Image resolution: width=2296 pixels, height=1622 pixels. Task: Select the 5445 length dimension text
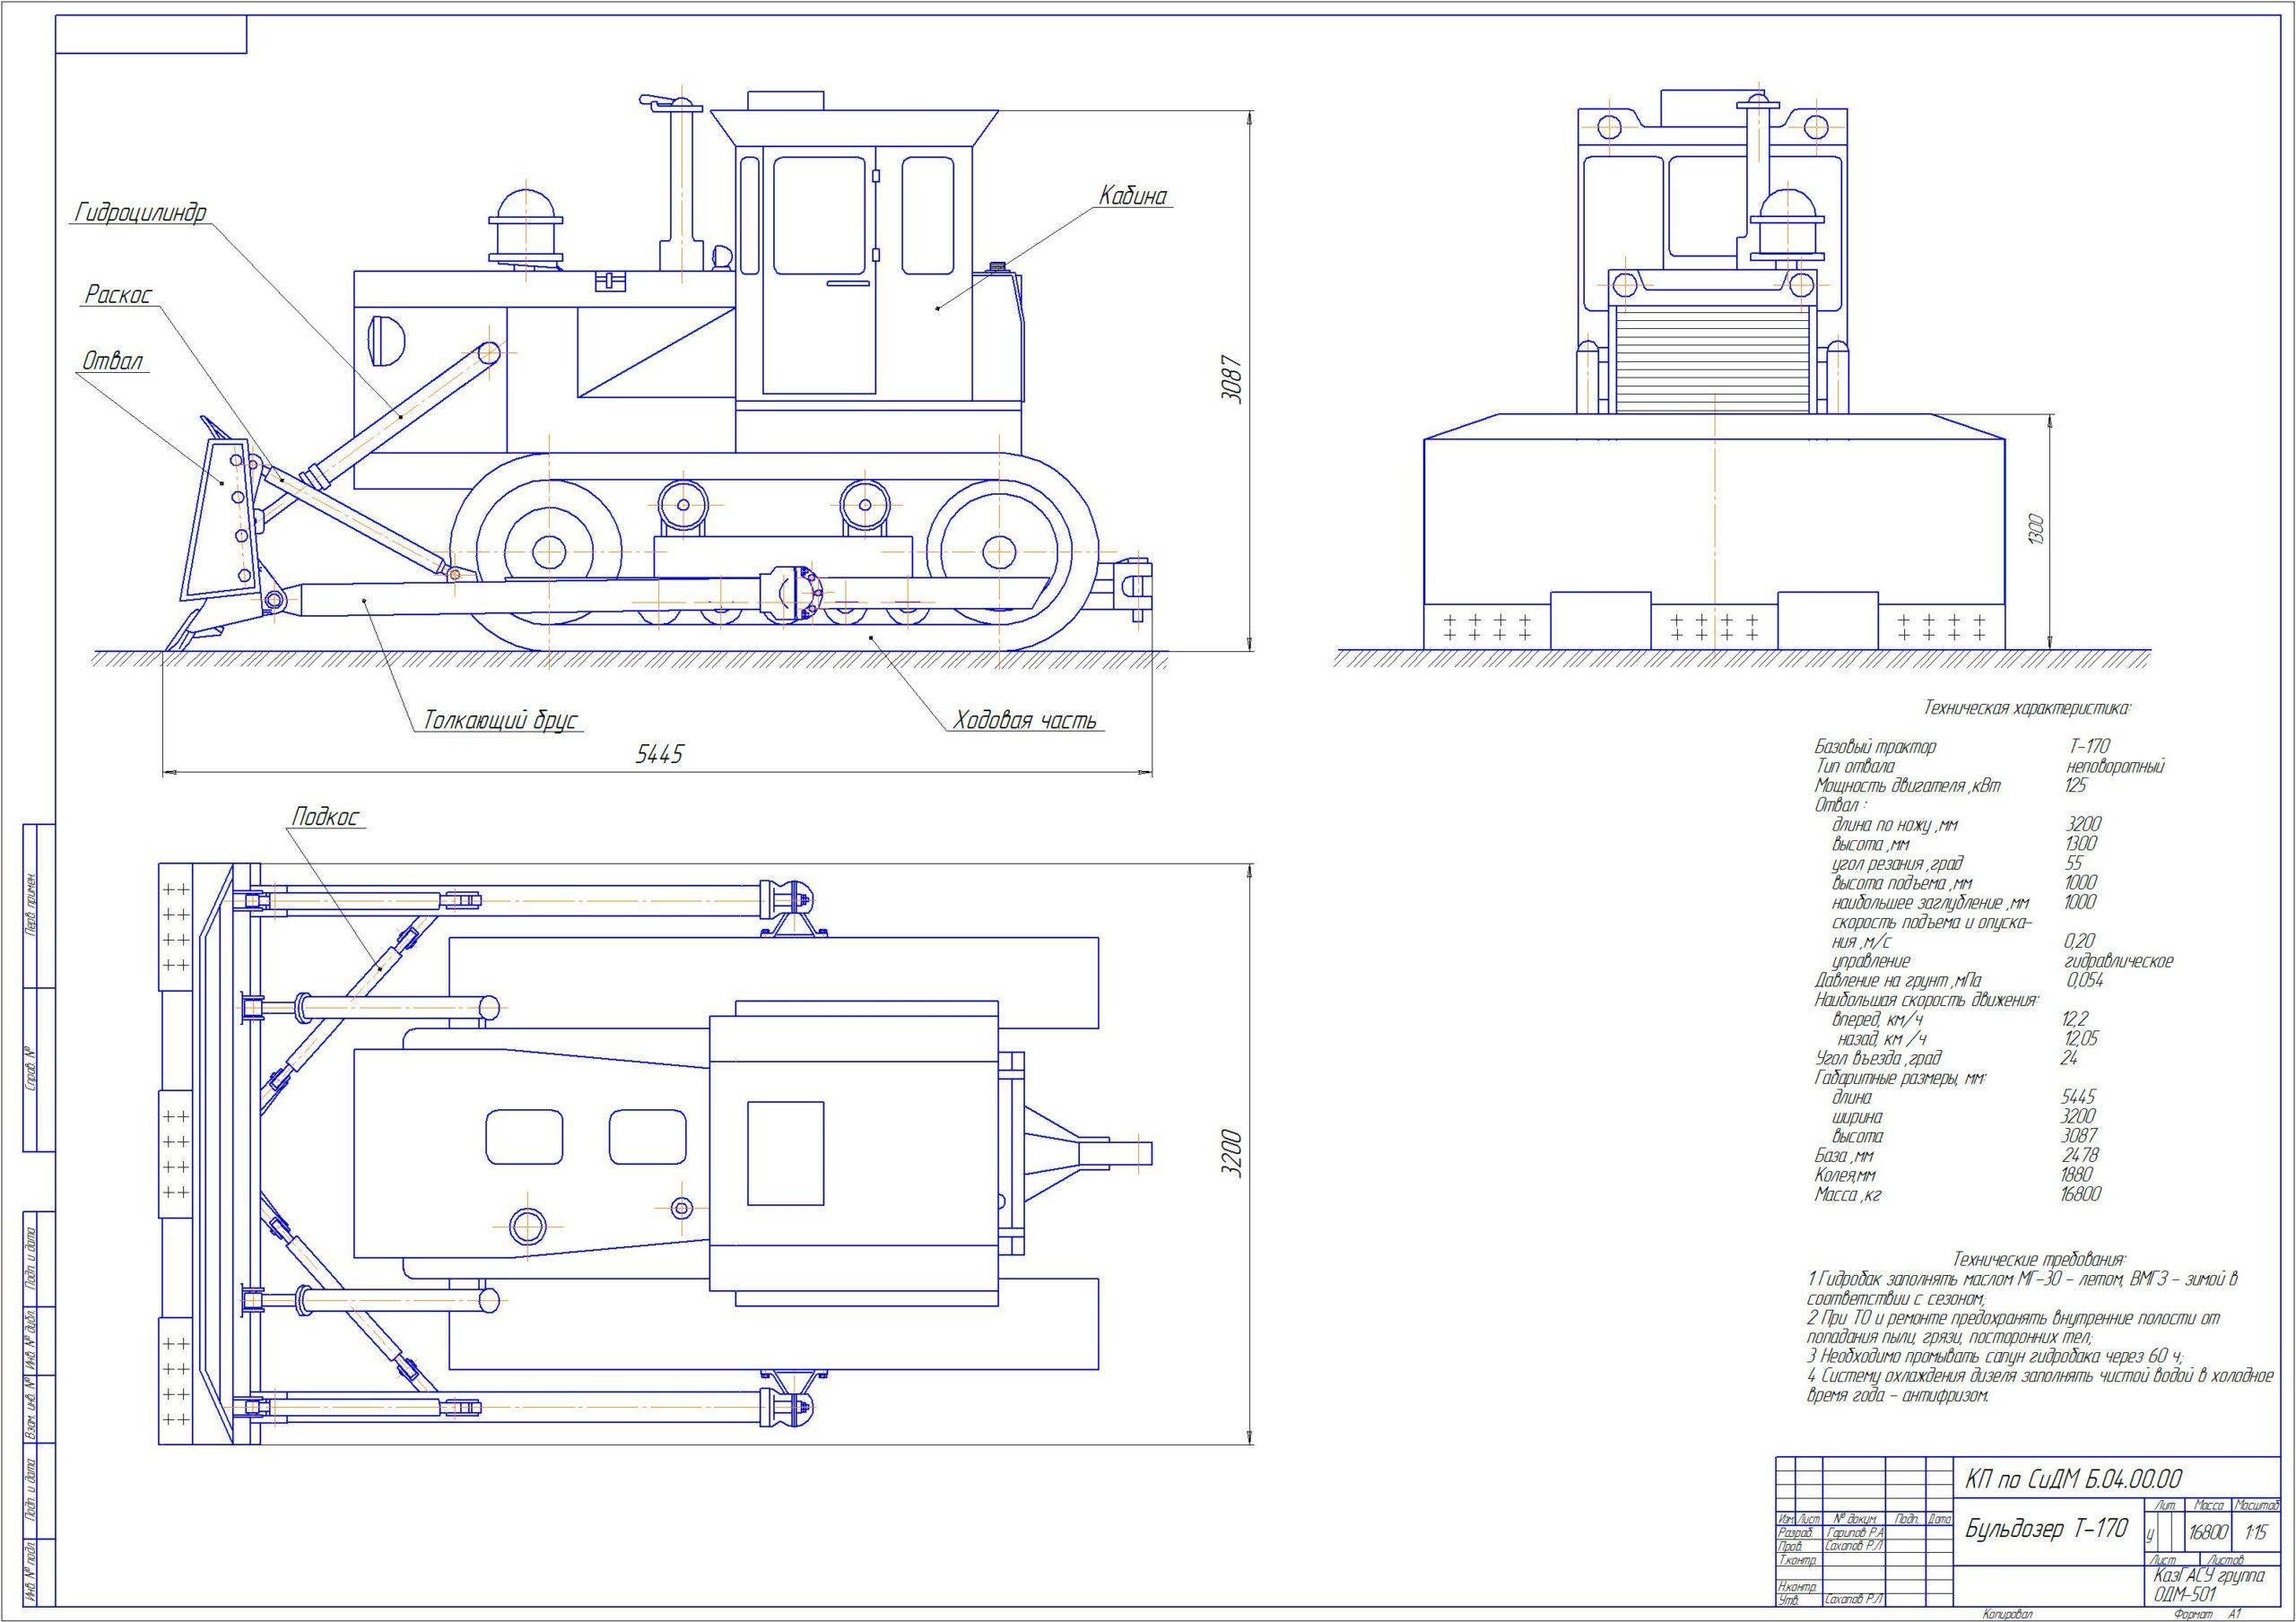[x=659, y=754]
